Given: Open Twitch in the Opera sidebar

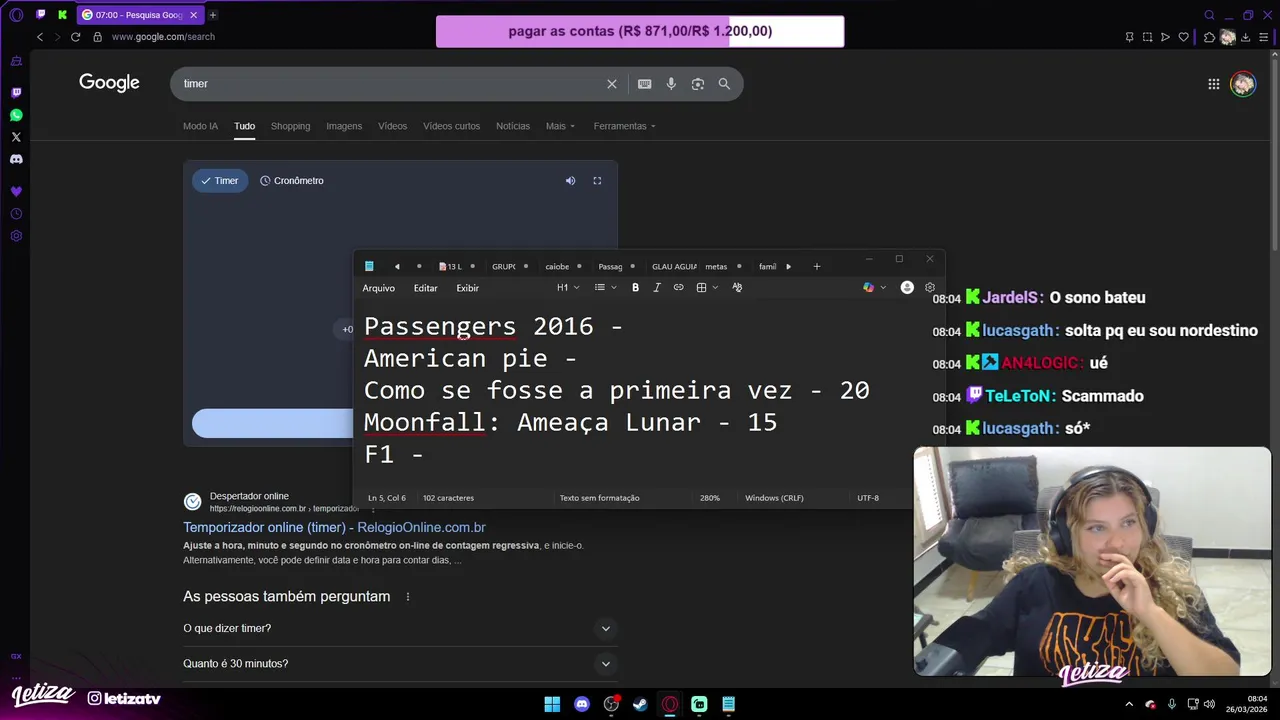Looking at the screenshot, I should 16,93.
